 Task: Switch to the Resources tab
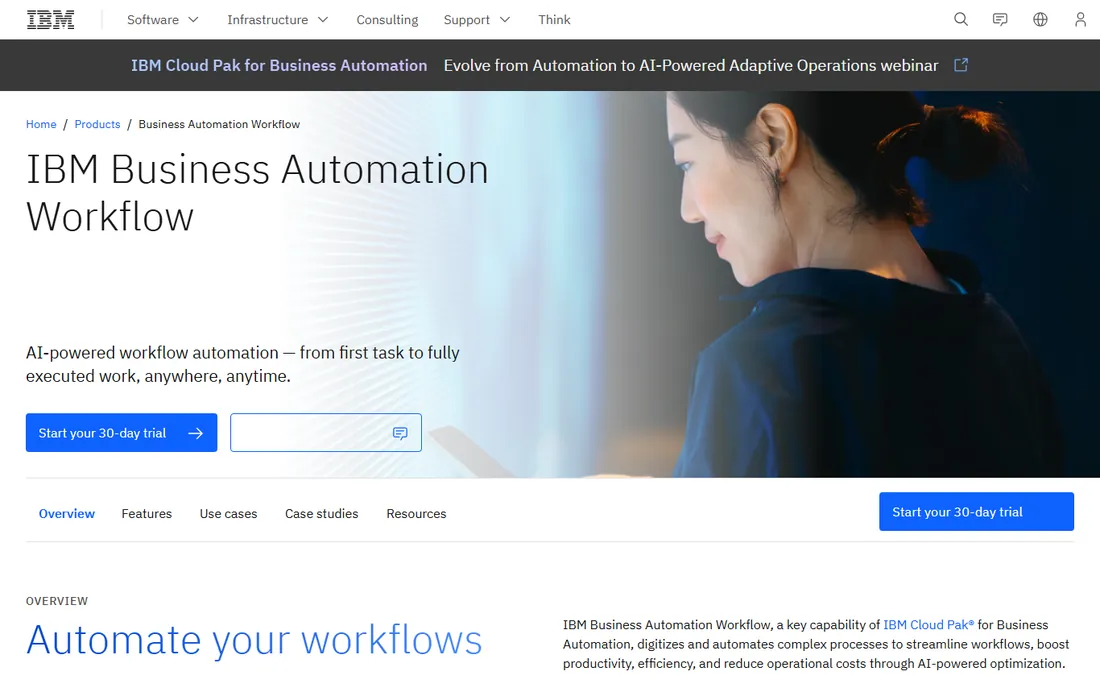coord(416,513)
